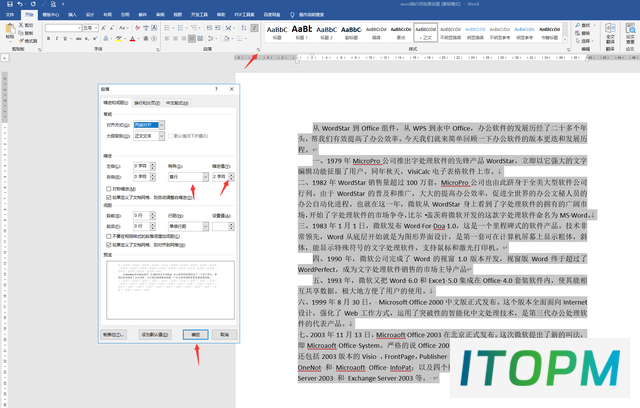Open the PDF tools ribbon tab
This screenshot has width=640, height=408.
pos(244,15)
